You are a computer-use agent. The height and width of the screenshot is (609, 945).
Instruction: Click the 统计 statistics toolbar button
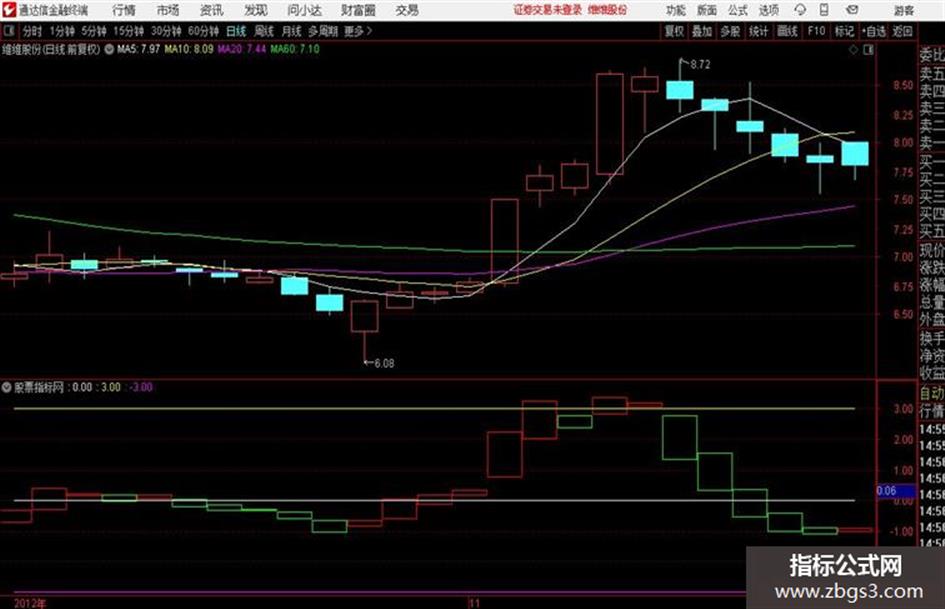point(759,31)
